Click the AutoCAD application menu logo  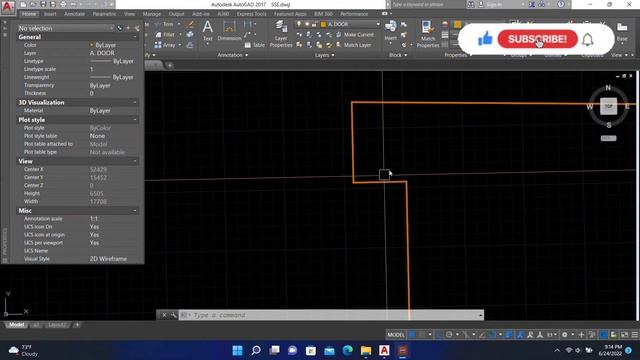coord(8,7)
